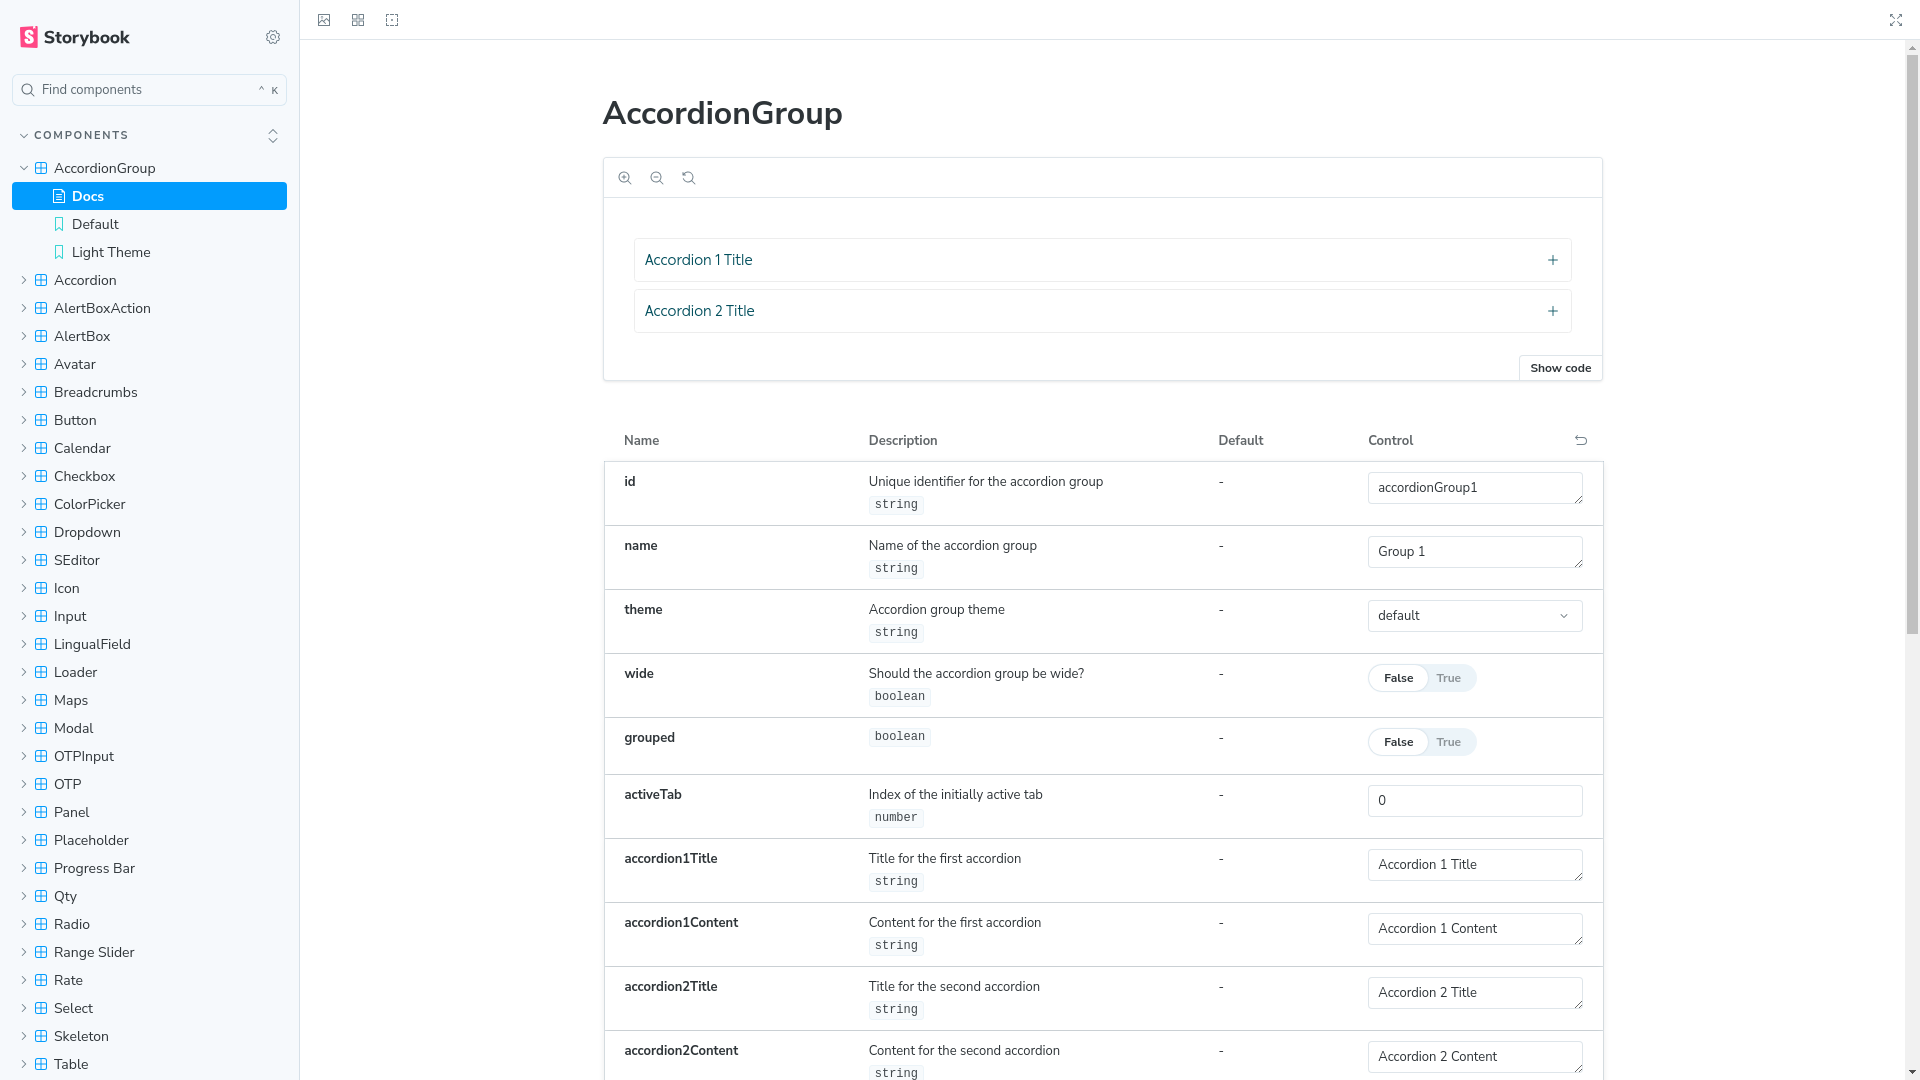Click Table component grid icon
The width and height of the screenshot is (1920, 1080).
41,1064
